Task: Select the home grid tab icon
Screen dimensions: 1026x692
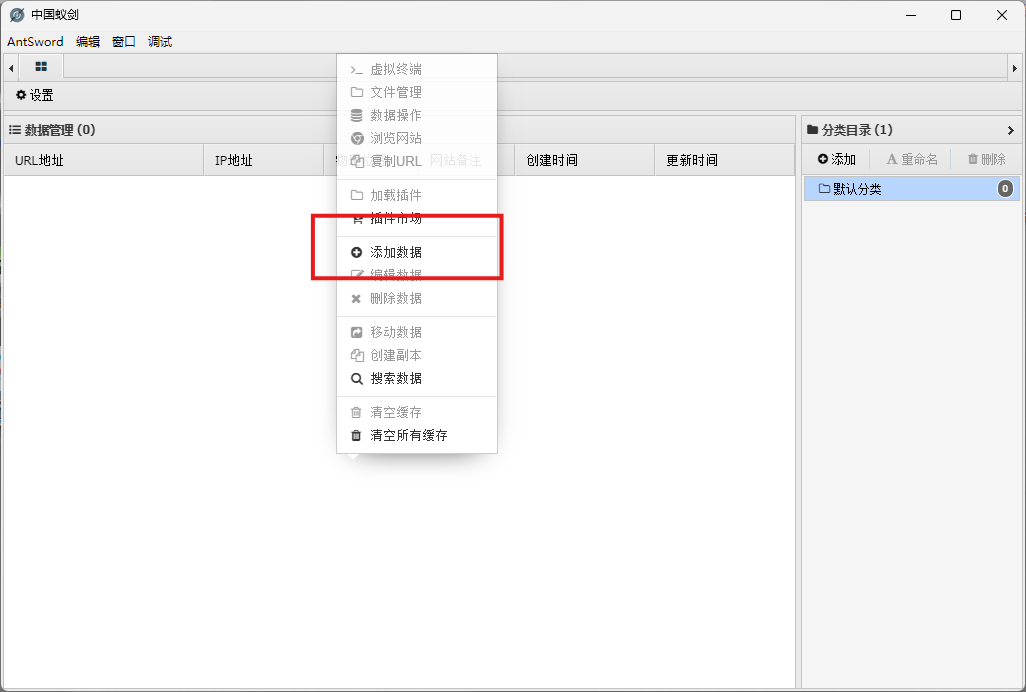Action: (41, 67)
